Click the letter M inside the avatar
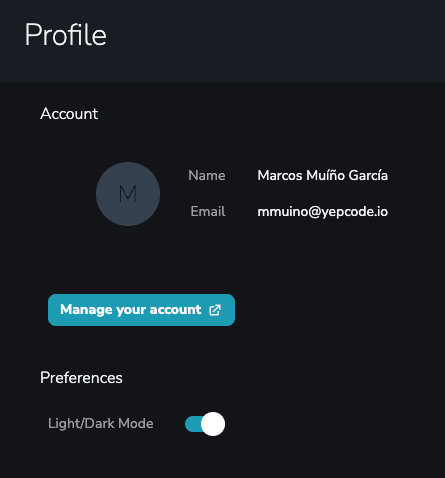This screenshot has width=445, height=478. [x=128, y=194]
